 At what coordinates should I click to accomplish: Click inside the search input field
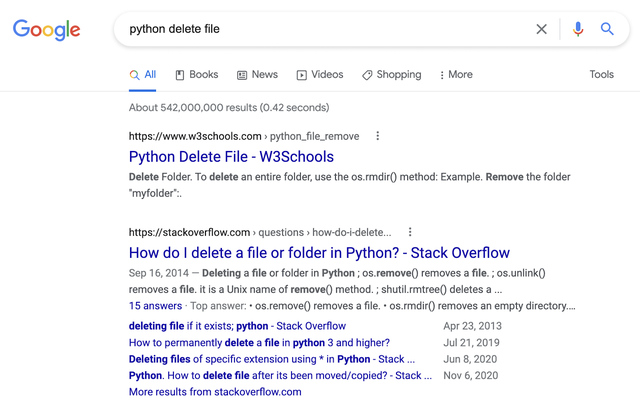(327, 29)
